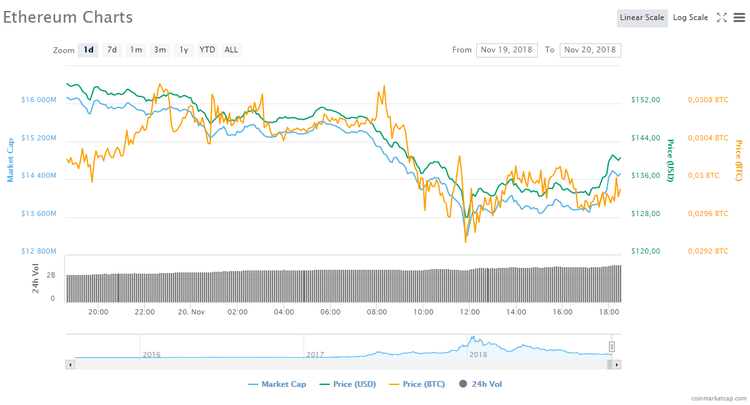Click the 0,0292 BTC axis label

click(x=708, y=251)
